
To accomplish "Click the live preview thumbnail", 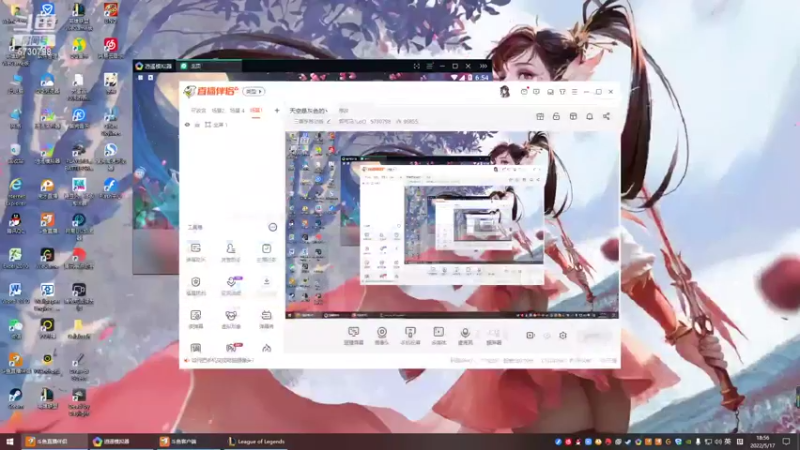I will tap(452, 225).
